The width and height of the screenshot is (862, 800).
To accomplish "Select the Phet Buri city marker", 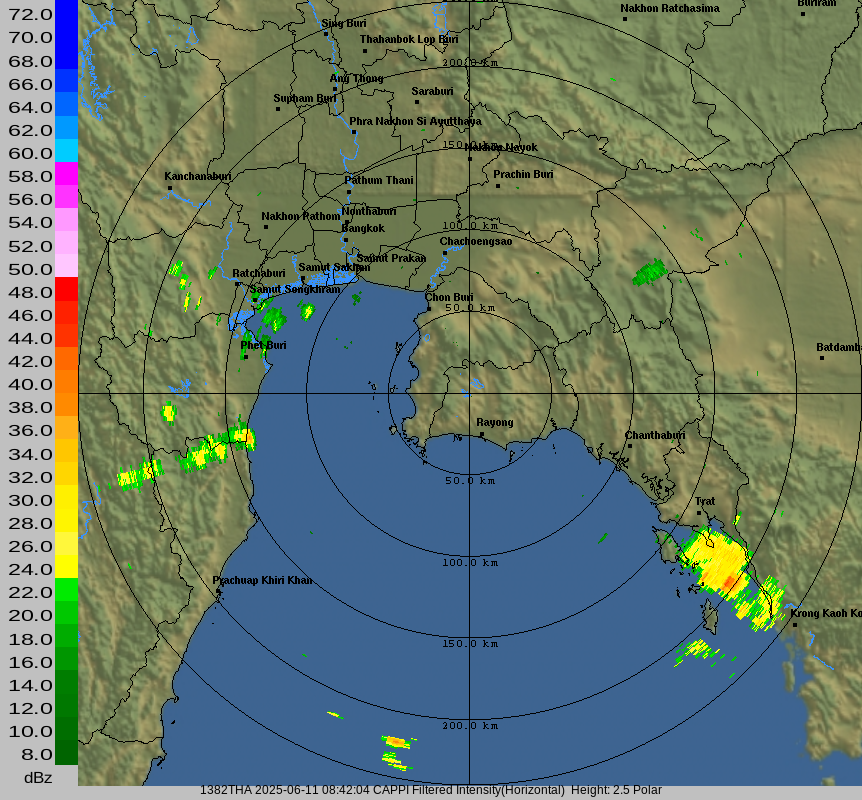I will tap(244, 356).
